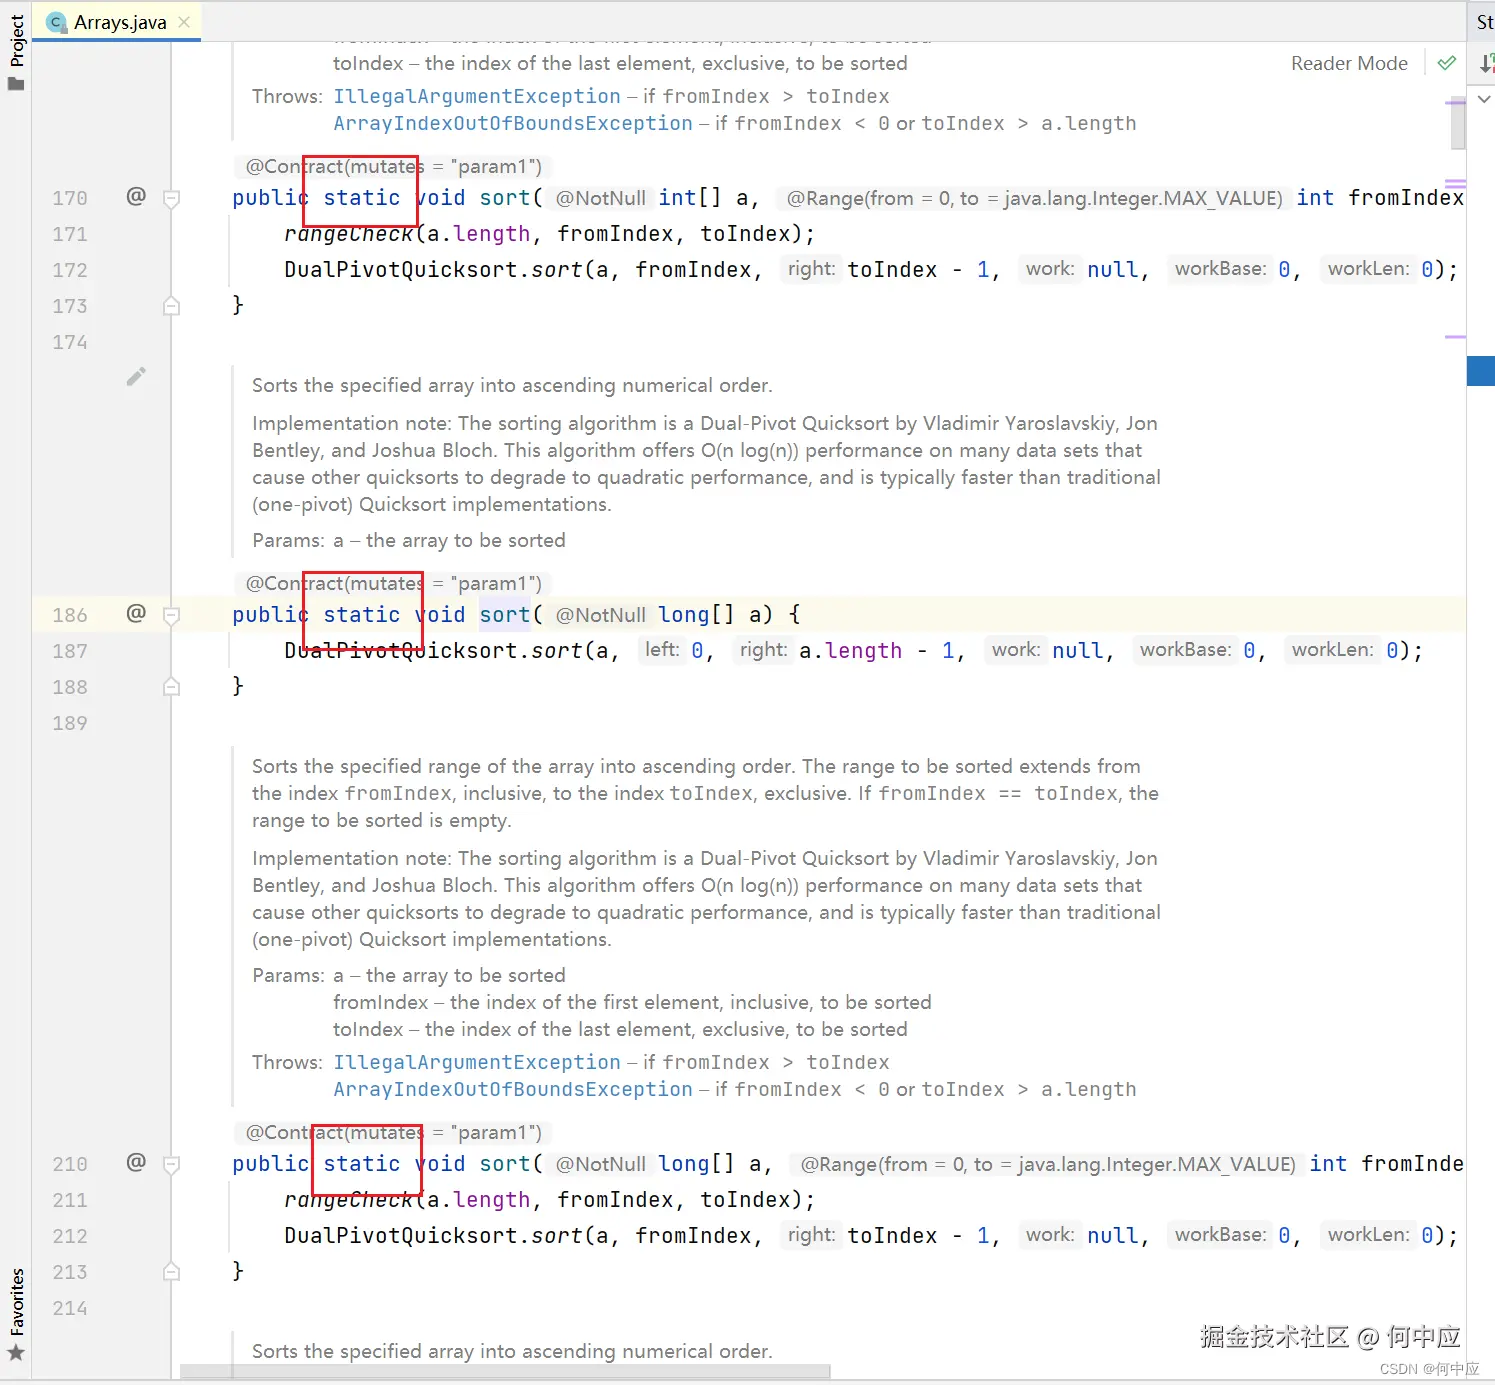Select the Arrays.java tab
Screen dimensions: 1495x1385
[118, 22]
